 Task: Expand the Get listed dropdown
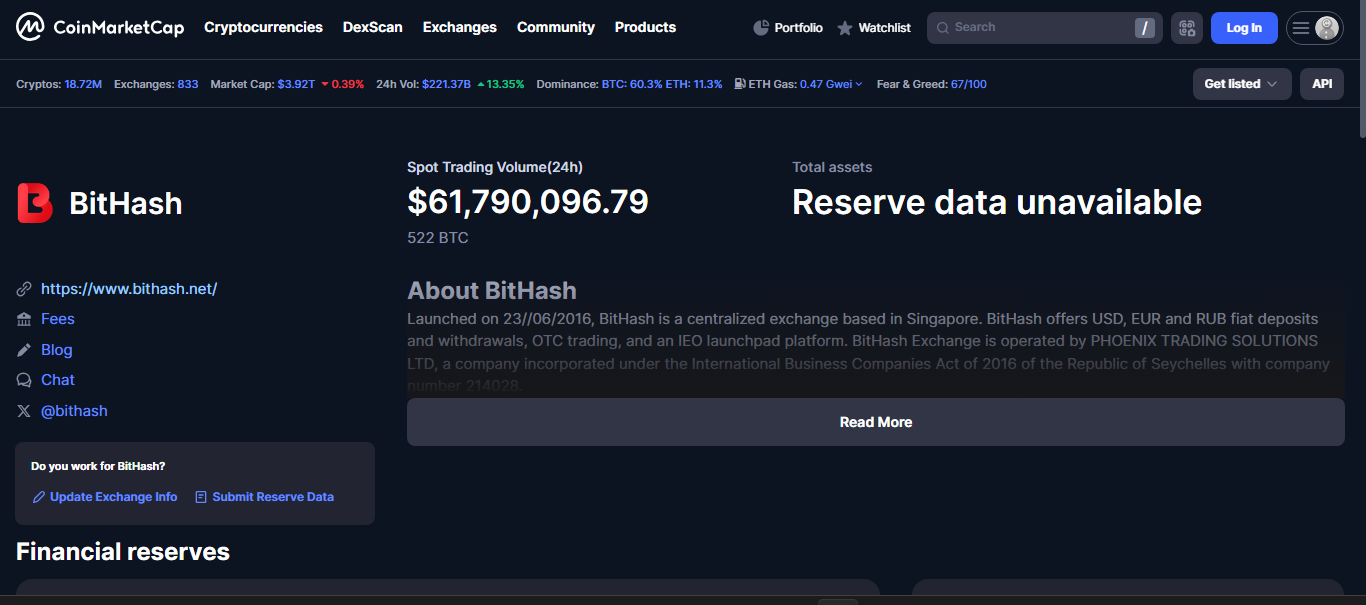tap(1242, 84)
